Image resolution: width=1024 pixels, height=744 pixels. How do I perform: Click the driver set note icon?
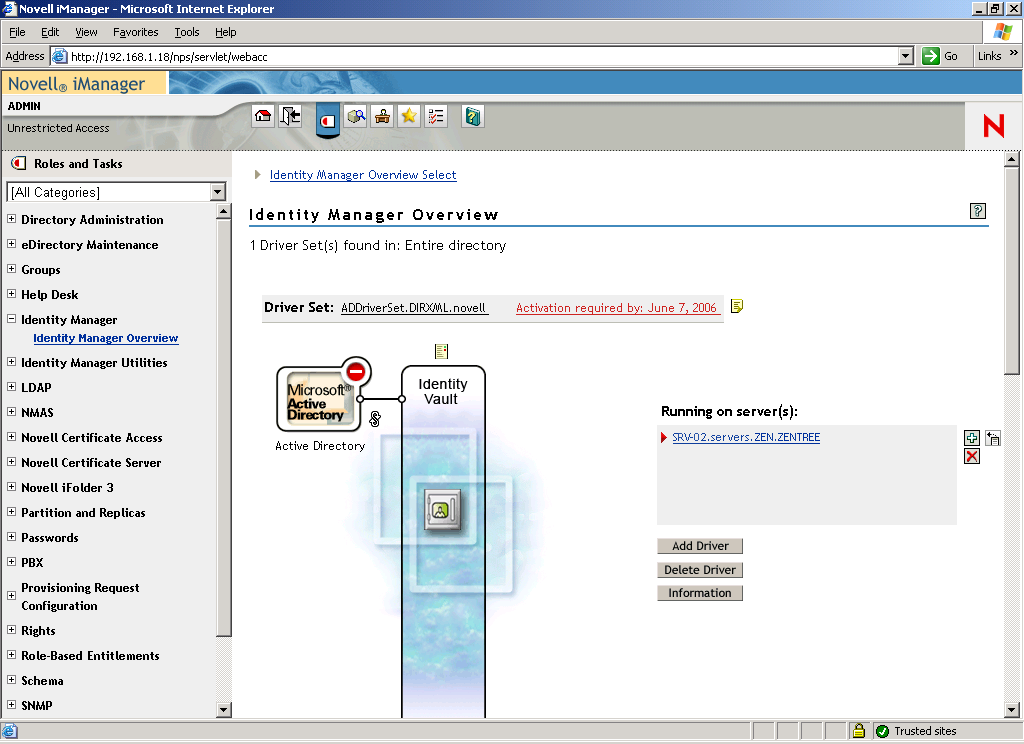(x=736, y=308)
